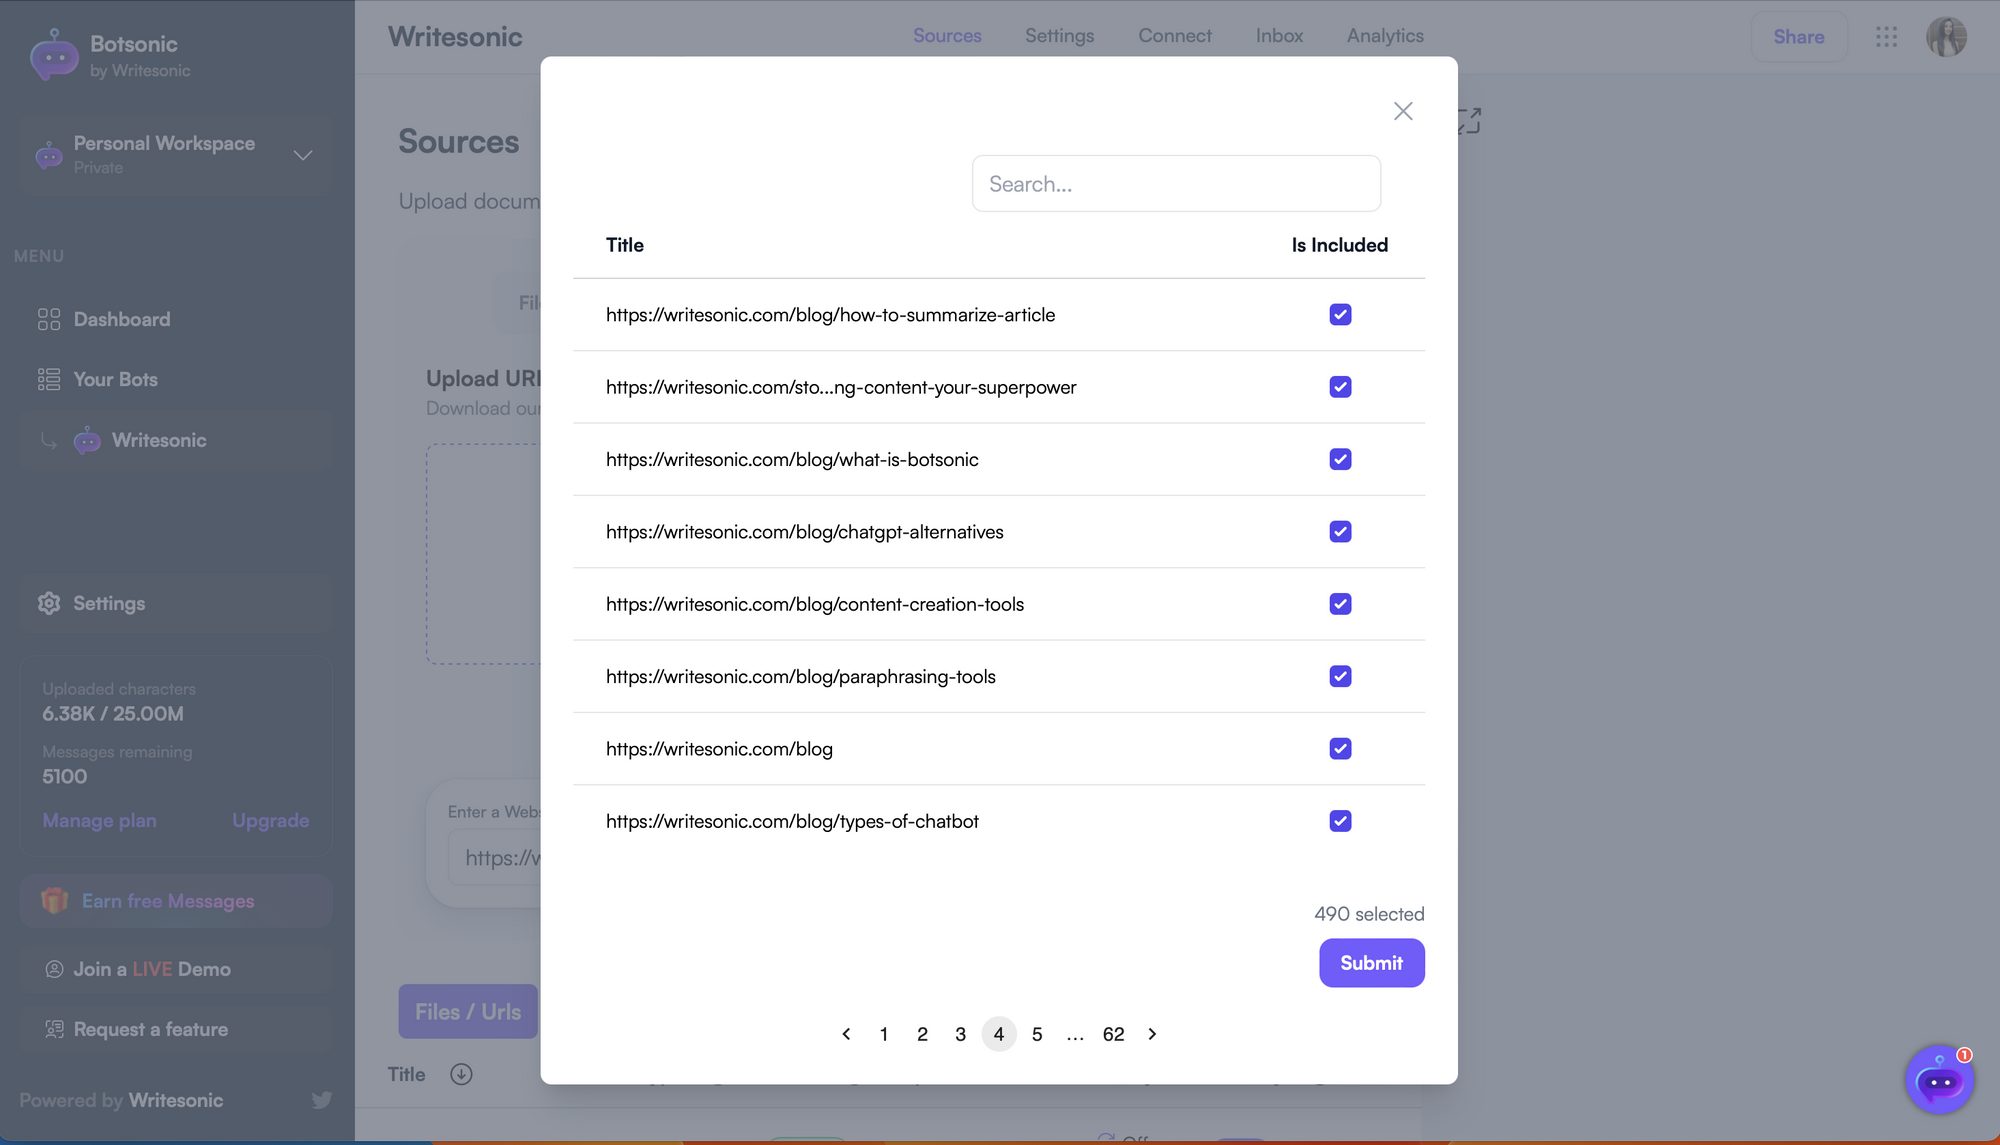Click the Manage plan link
The image size is (2000, 1145).
pyautogui.click(x=99, y=820)
